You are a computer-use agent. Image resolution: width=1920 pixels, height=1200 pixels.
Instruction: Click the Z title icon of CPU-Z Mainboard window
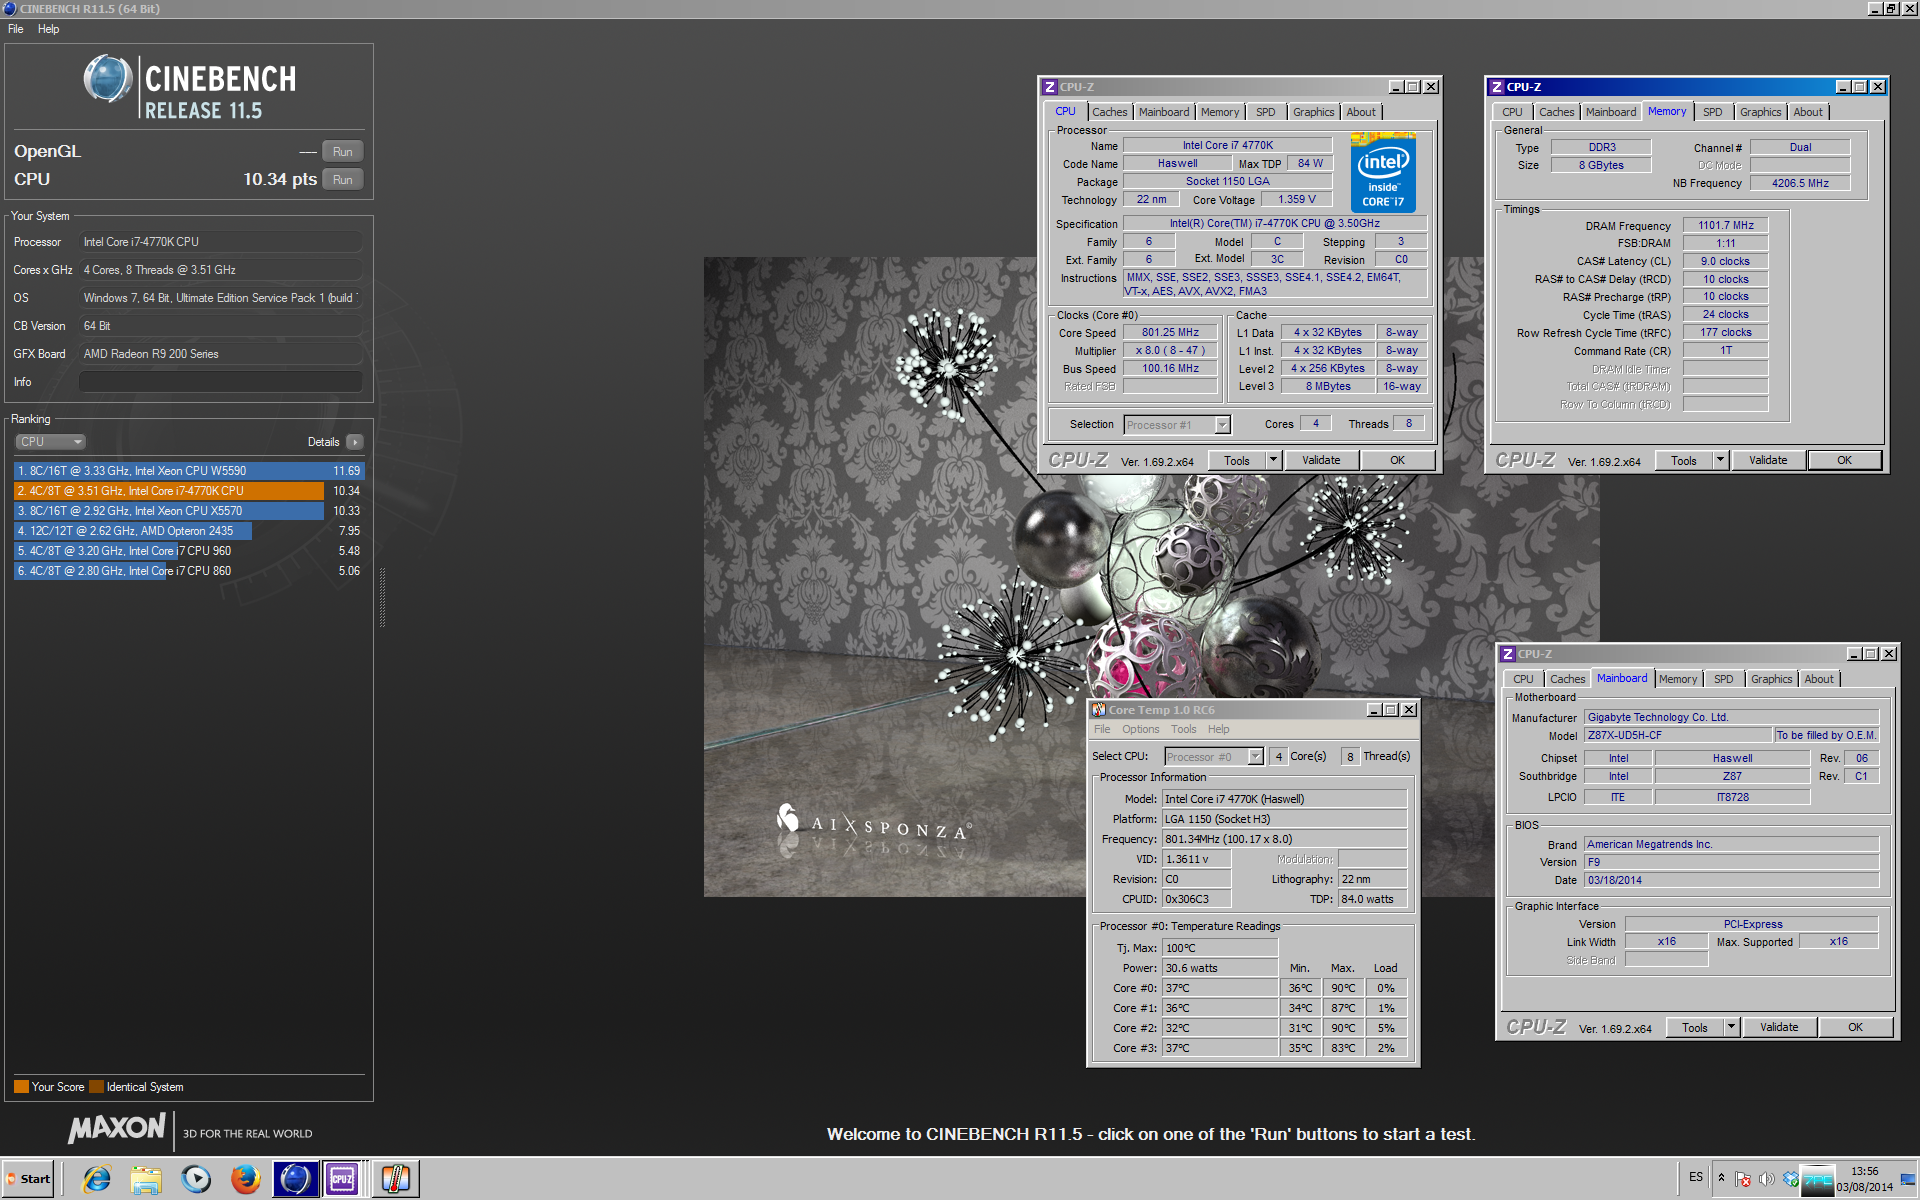[x=1508, y=654]
